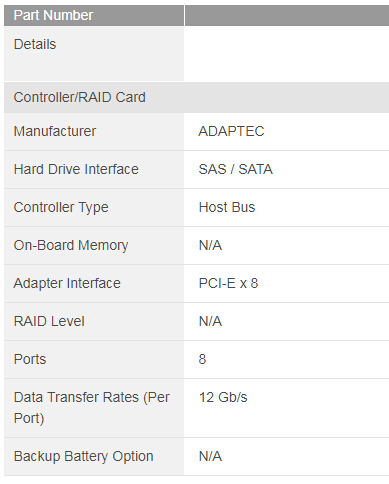Click the N/A value for RAID Level
Image resolution: width=389 pixels, height=484 pixels.
click(210, 321)
